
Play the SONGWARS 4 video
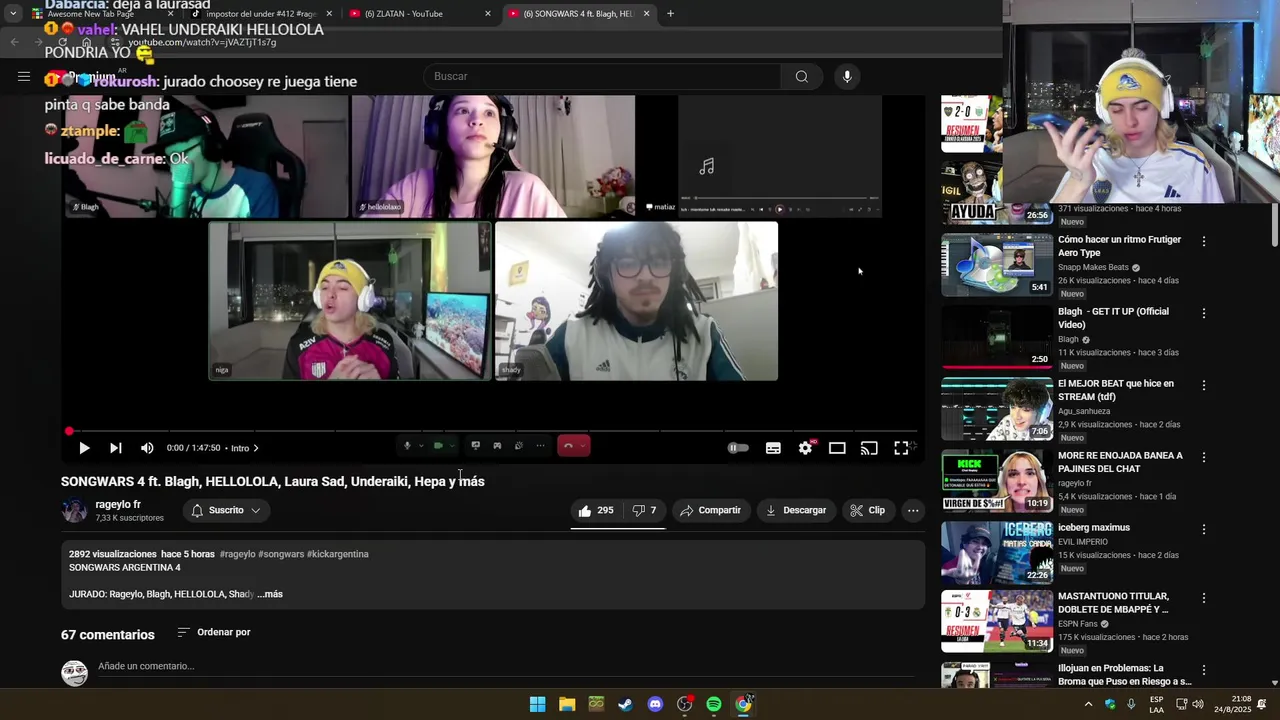click(x=84, y=448)
